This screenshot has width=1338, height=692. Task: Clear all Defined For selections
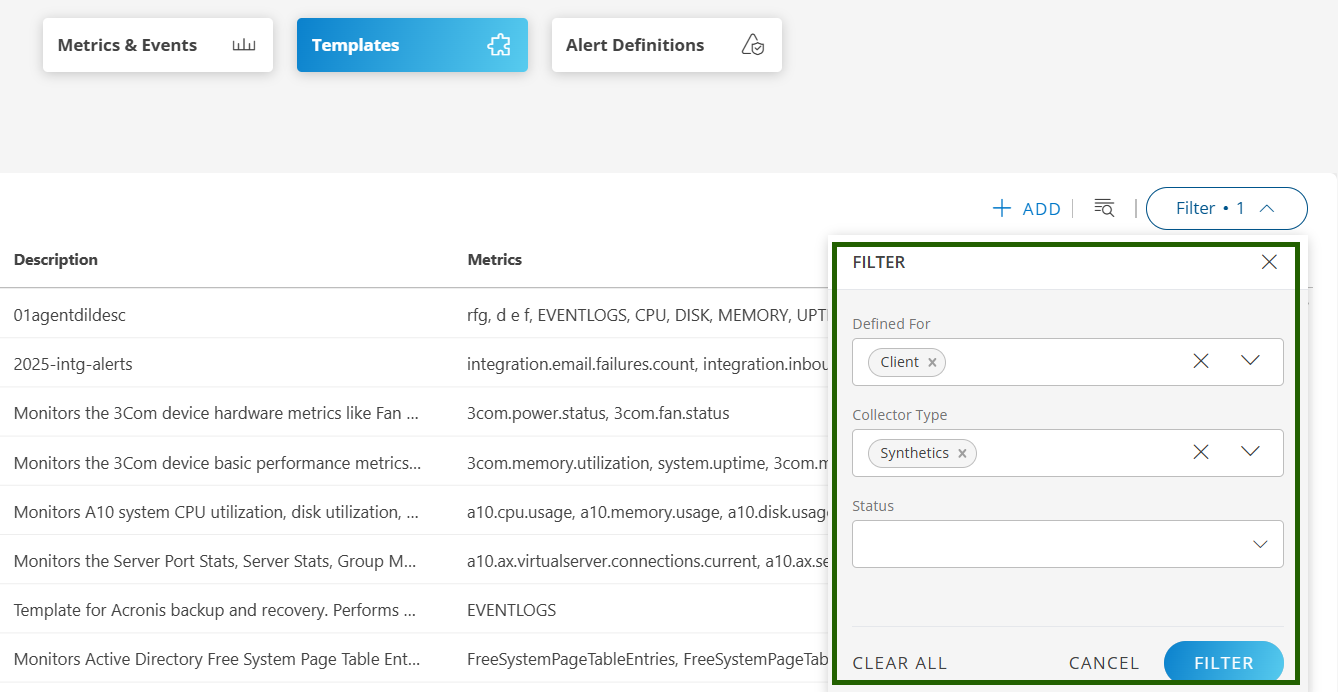pos(1201,361)
